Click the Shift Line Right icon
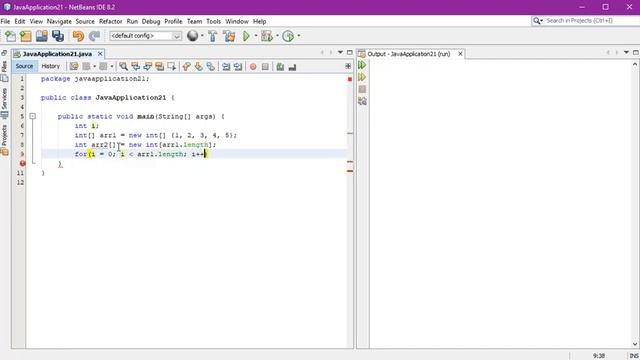 click(238, 67)
